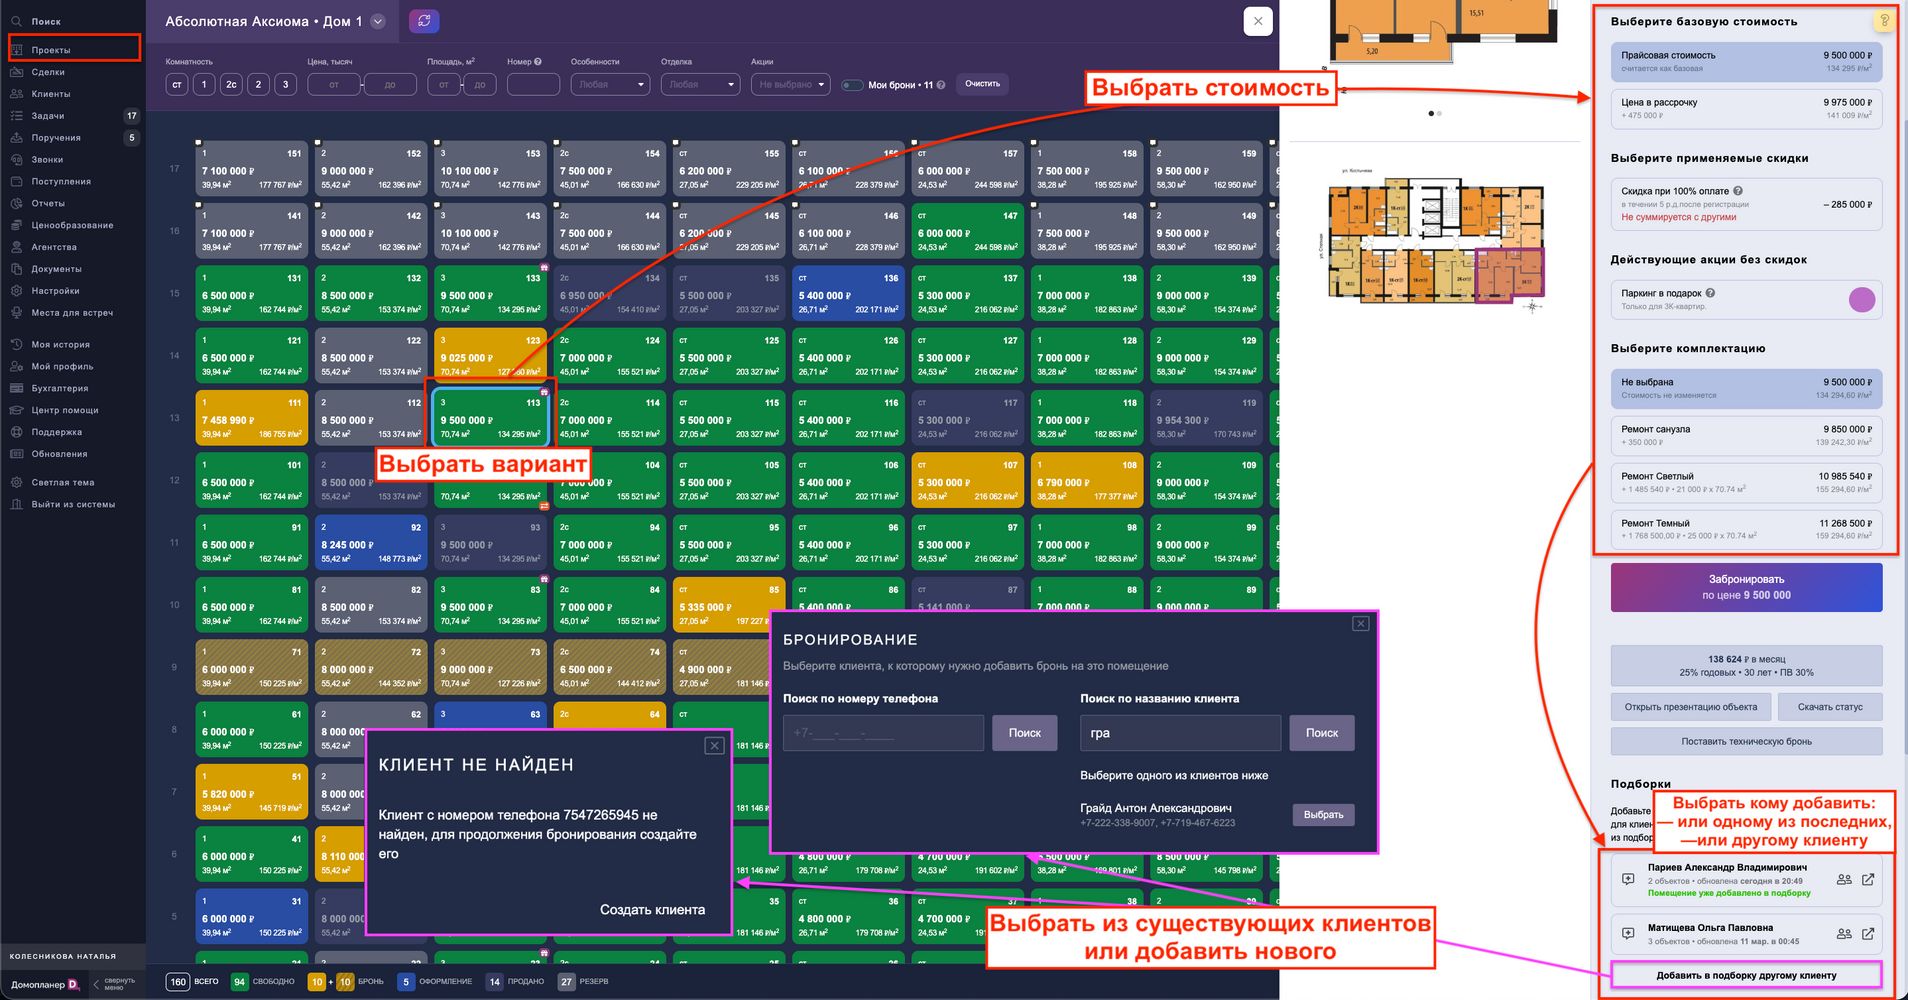Screen dimensions: 1908x1000
Task: Click the Бухгалтерия sidebar icon
Action: tap(17, 388)
